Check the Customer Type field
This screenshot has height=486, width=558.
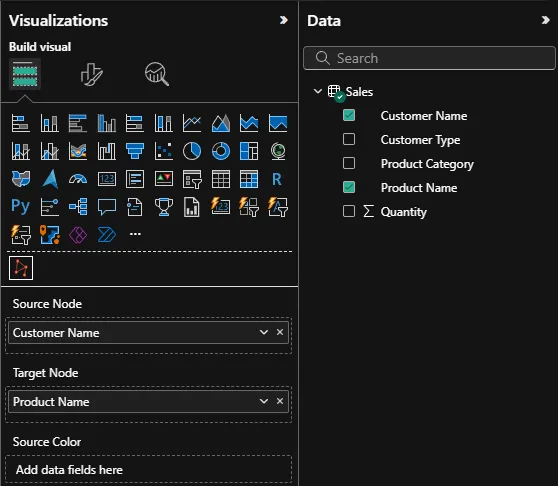pyautogui.click(x=349, y=139)
